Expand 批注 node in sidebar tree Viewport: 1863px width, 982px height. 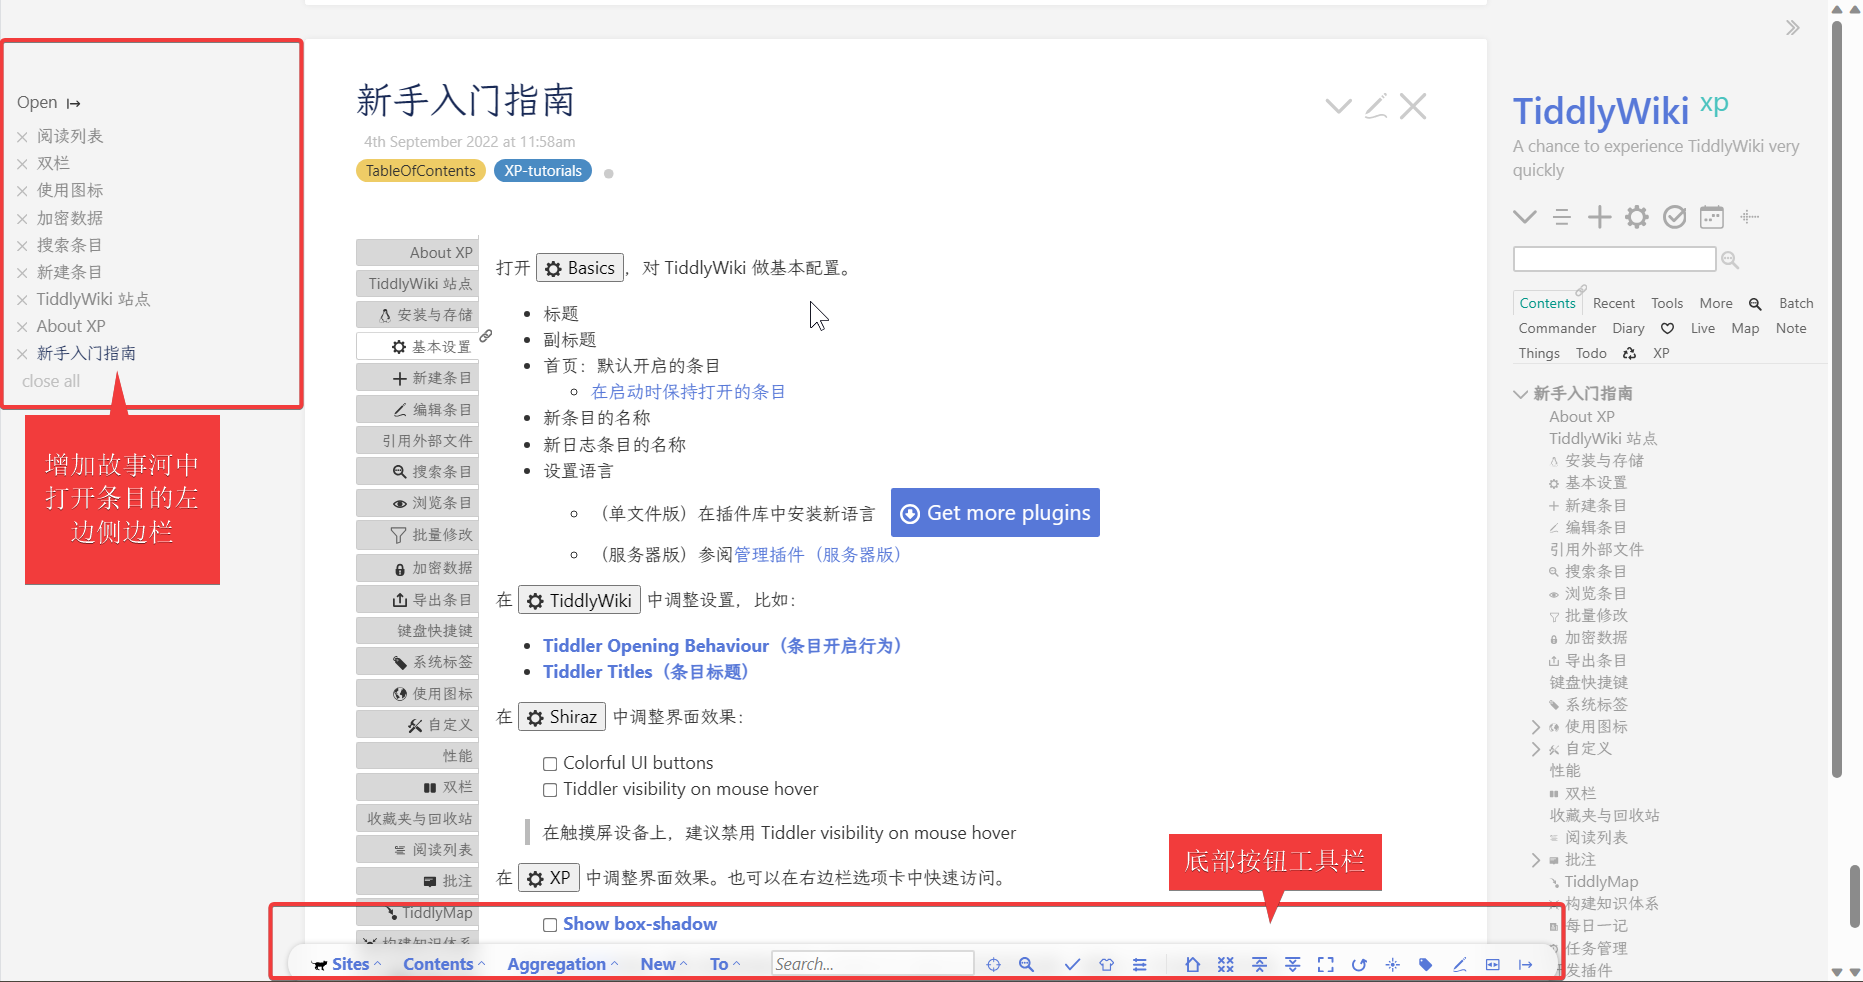[x=1536, y=860]
